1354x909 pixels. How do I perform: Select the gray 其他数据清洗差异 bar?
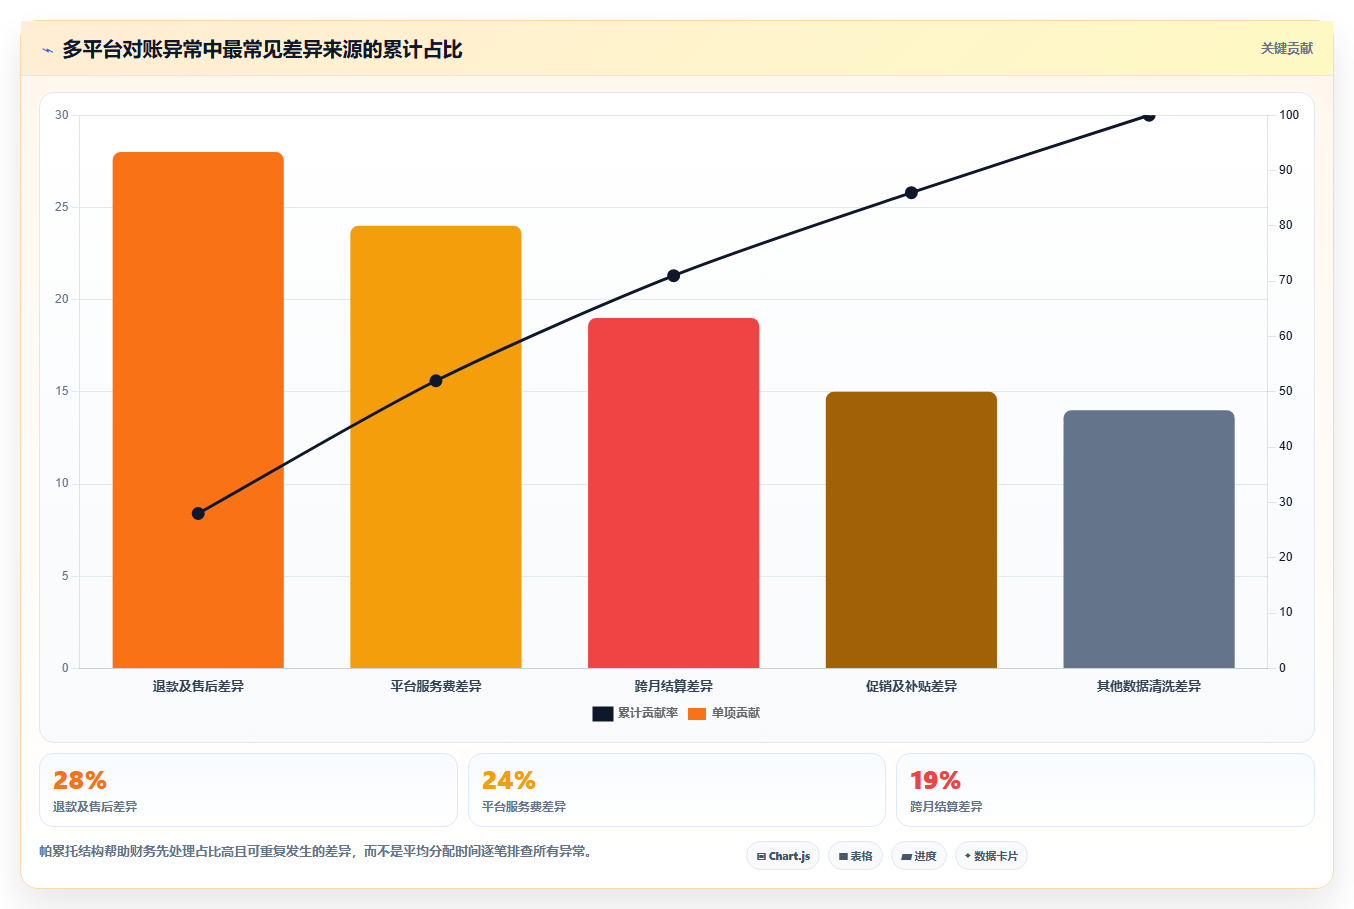[1149, 539]
